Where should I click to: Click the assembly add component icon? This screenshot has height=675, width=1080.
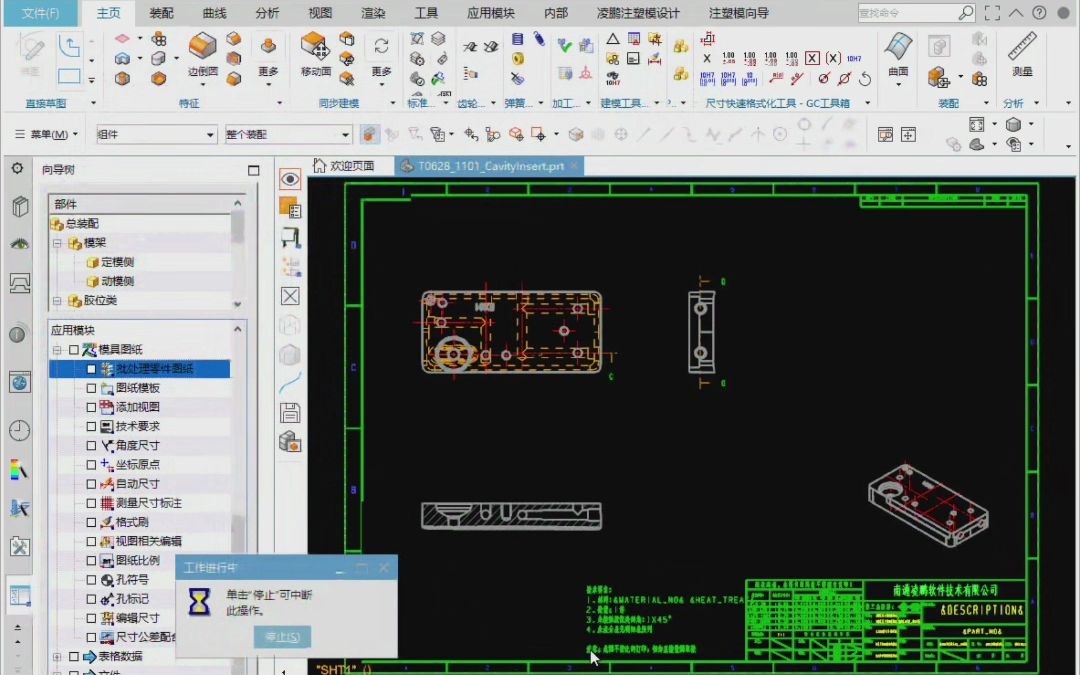tap(939, 76)
